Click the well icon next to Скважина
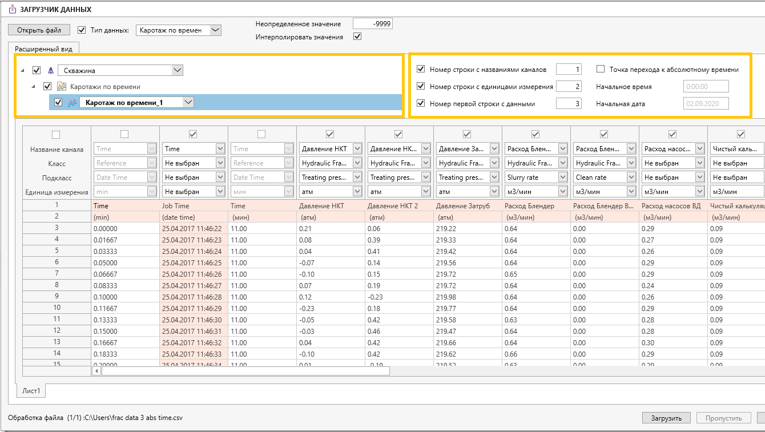The image size is (765, 432). (50, 70)
